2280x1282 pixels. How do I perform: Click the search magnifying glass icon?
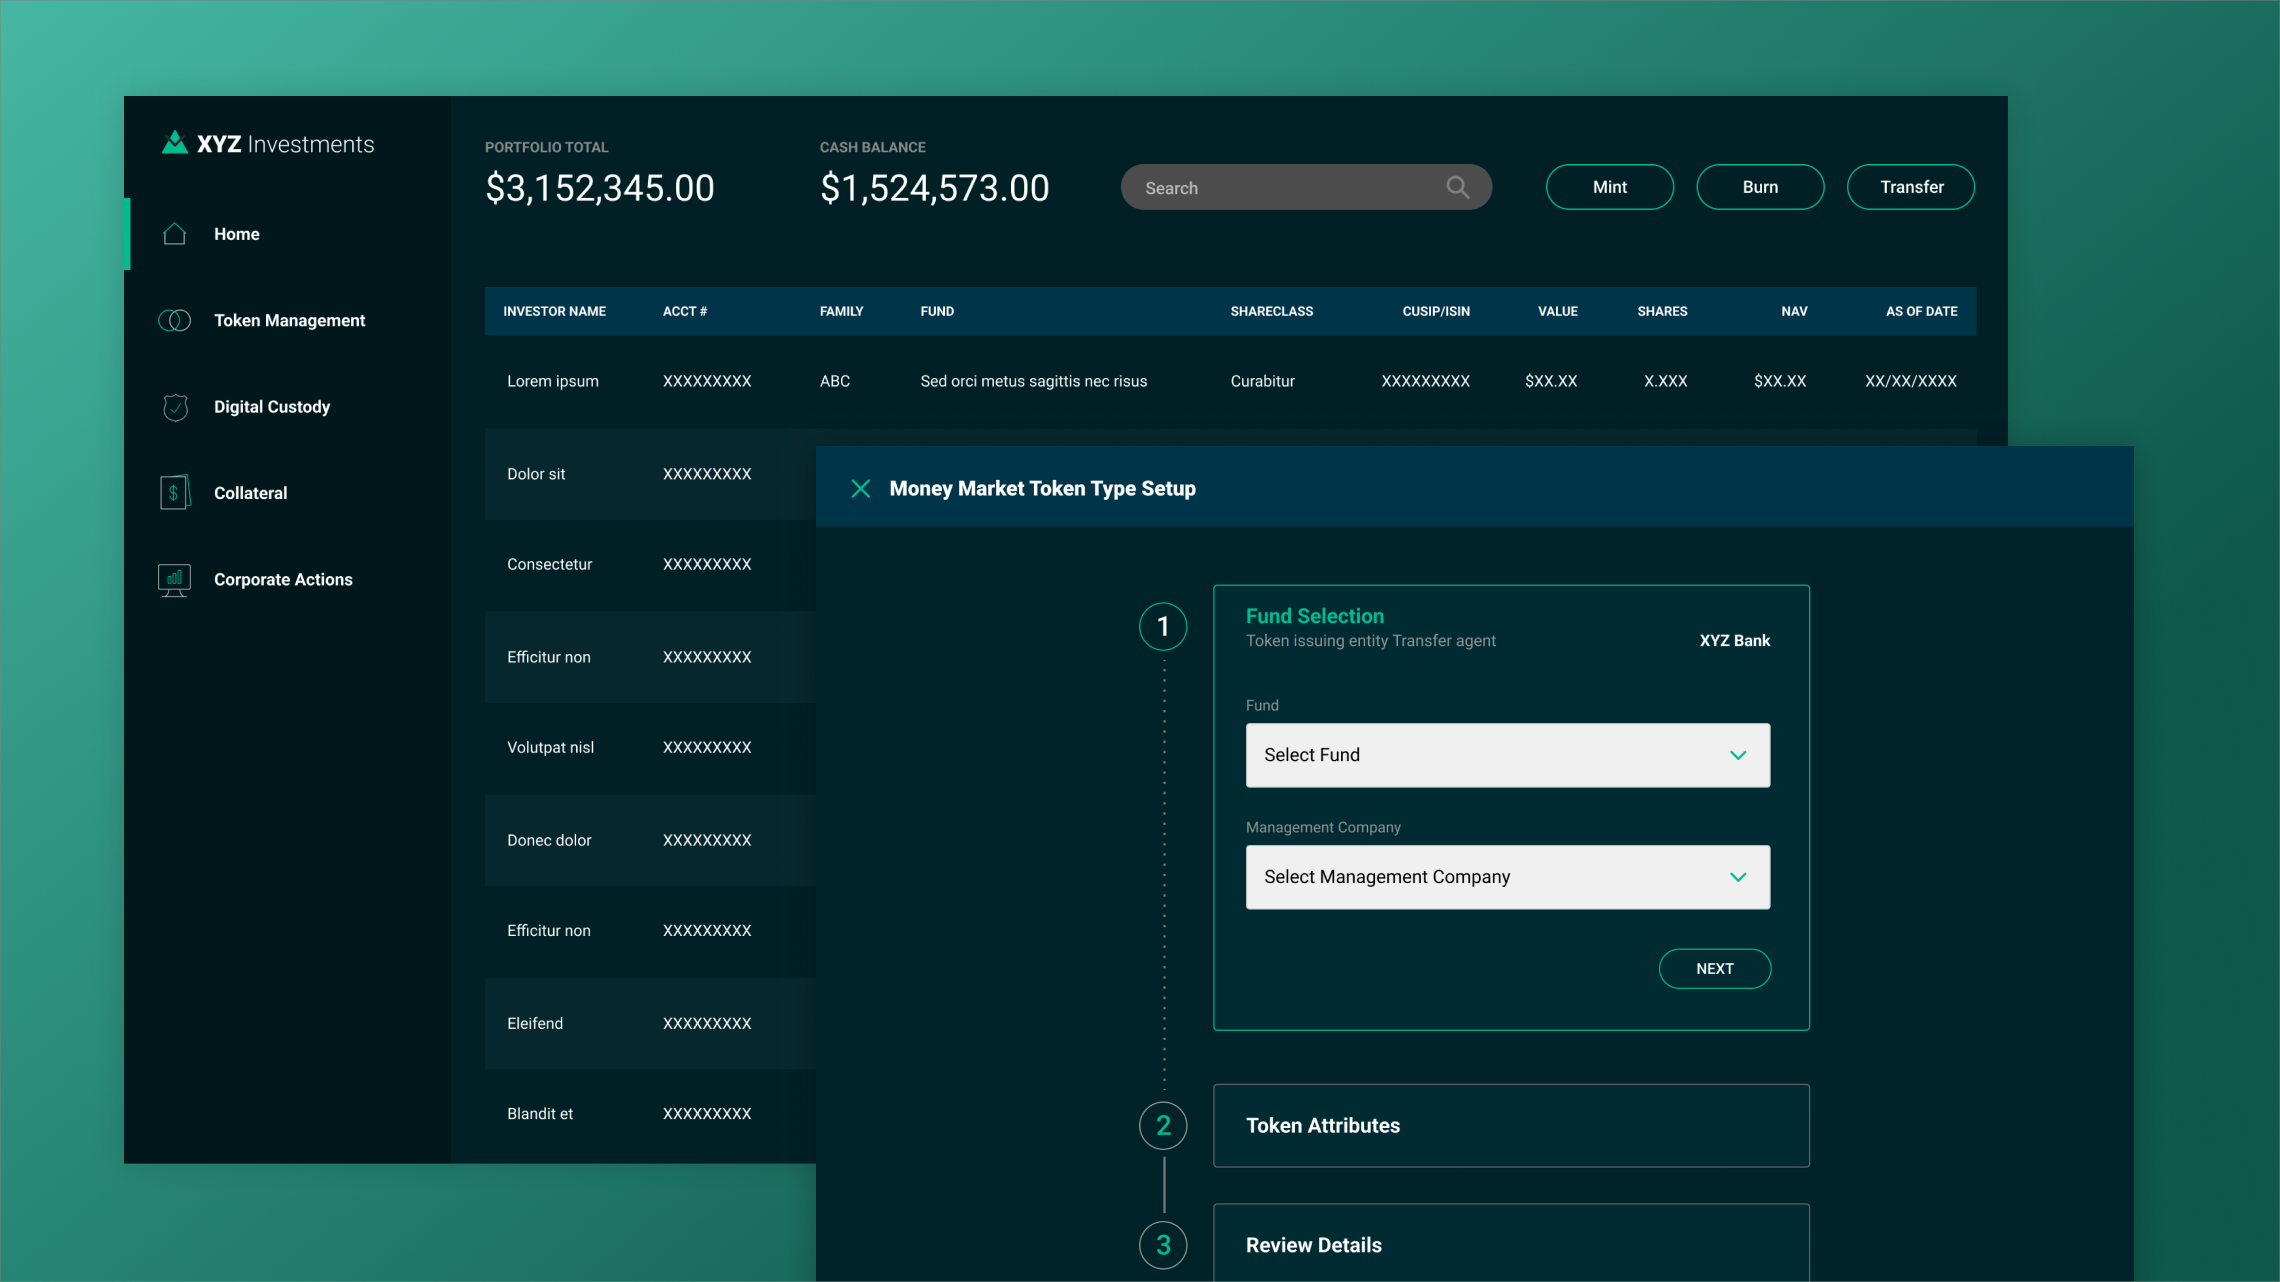pos(1457,187)
